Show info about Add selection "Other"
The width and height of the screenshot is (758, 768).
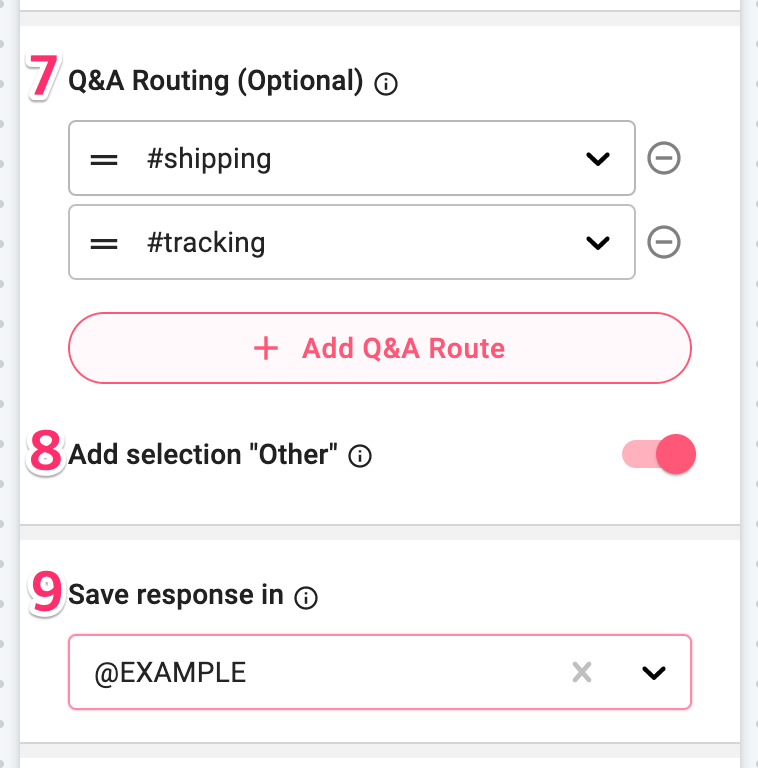tap(360, 456)
